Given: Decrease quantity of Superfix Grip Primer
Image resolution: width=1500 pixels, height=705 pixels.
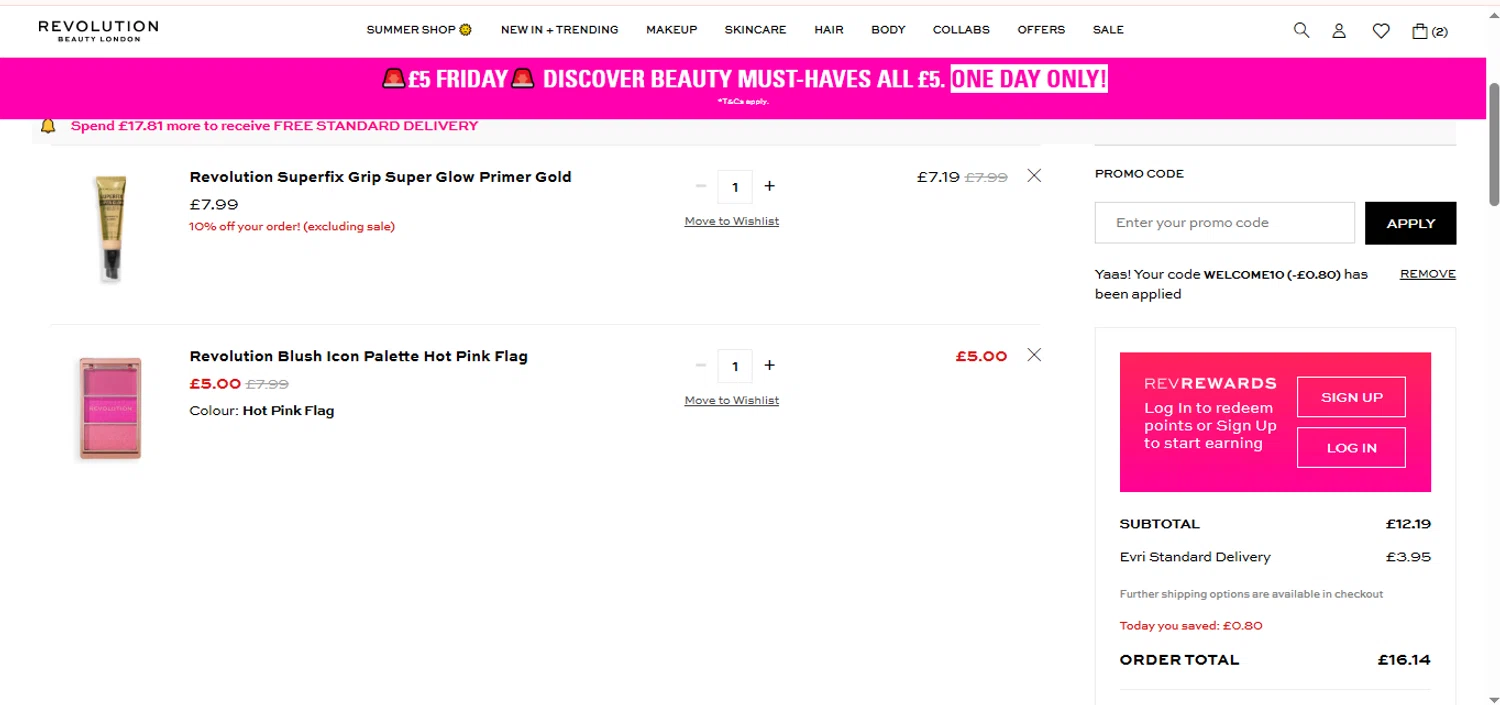Looking at the screenshot, I should click(701, 186).
